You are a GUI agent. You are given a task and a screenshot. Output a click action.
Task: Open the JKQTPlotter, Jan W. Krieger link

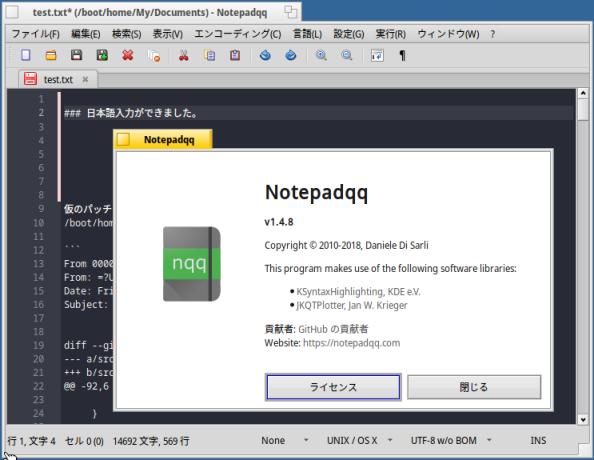click(x=352, y=305)
